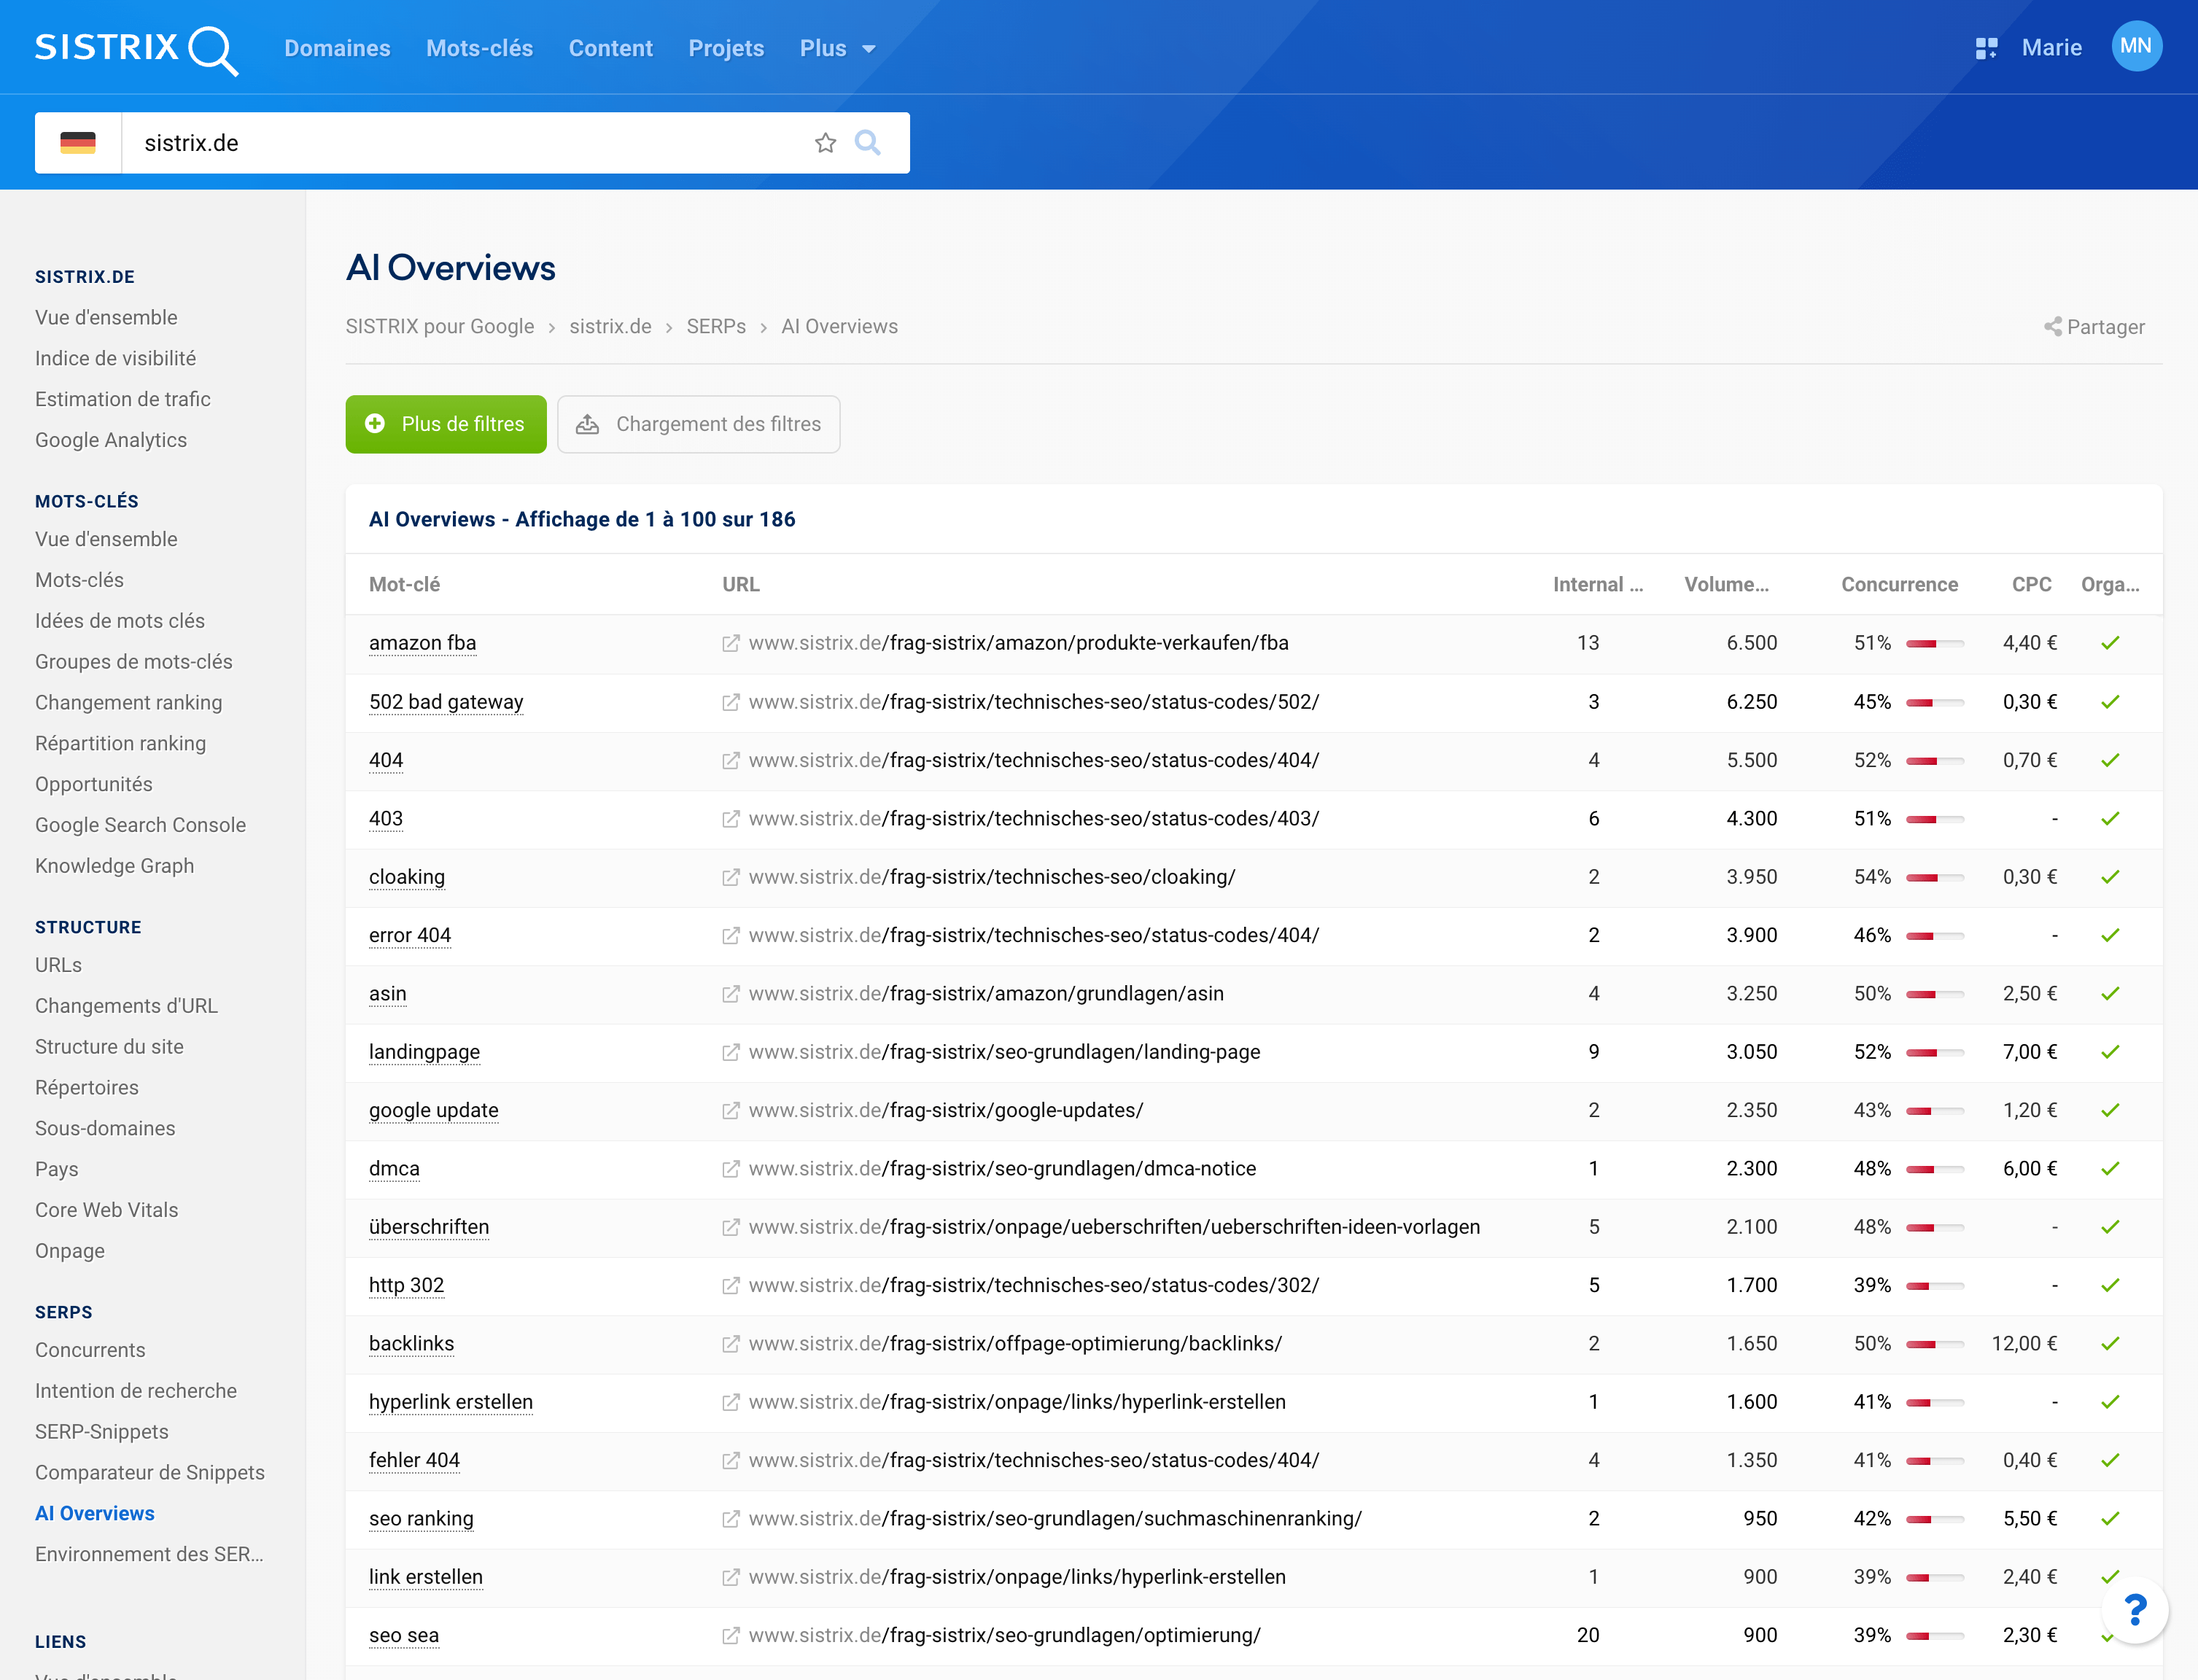Viewport: 2198px width, 1680px height.
Task: Click concurrence bar for http 302 row
Action: tap(1934, 1286)
